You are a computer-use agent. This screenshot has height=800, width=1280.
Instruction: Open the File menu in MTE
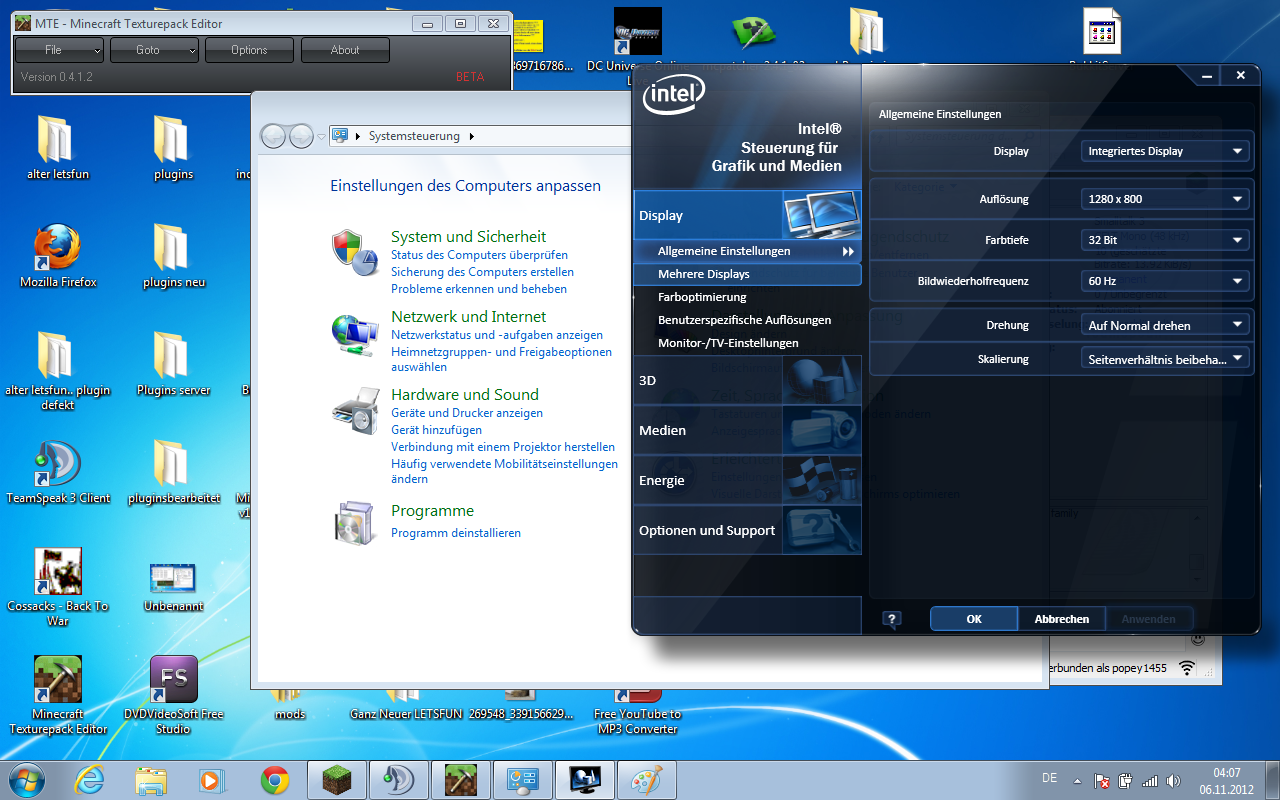pos(59,50)
